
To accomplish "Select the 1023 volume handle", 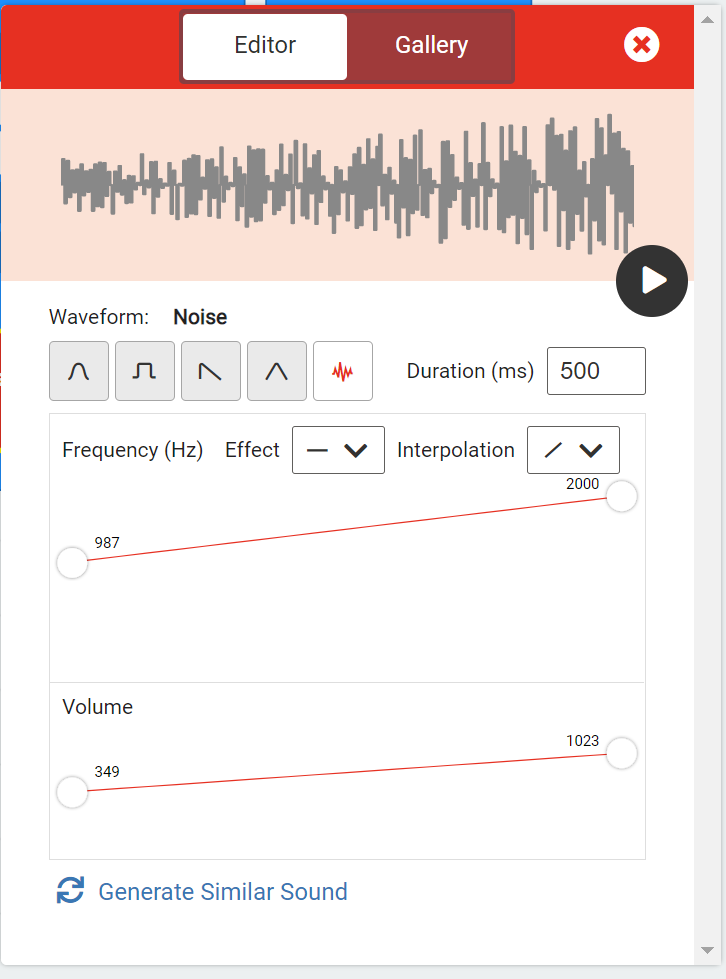I will (621, 753).
